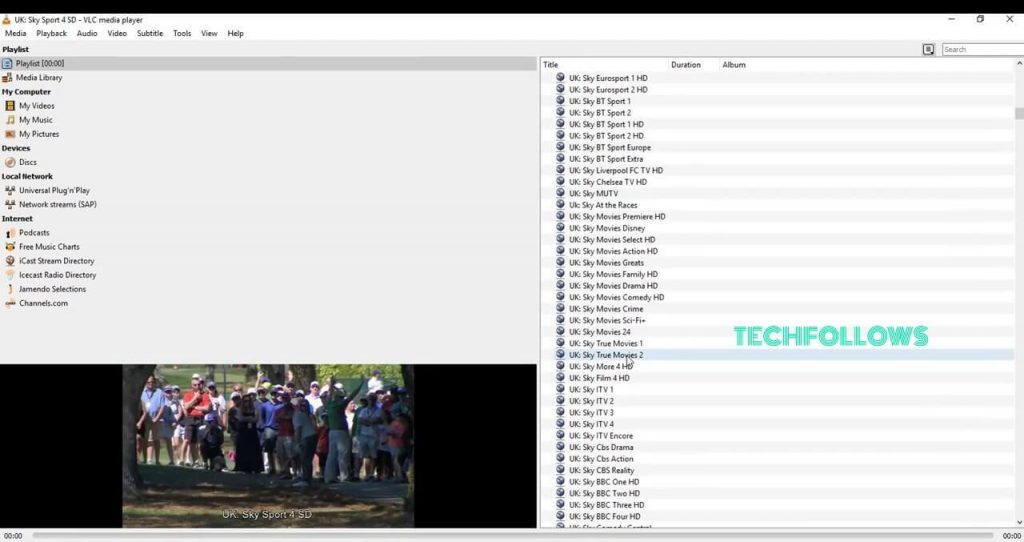Viewport: 1024px width, 542px height.
Task: Sort by the Title column header
Action: pyautogui.click(x=604, y=65)
